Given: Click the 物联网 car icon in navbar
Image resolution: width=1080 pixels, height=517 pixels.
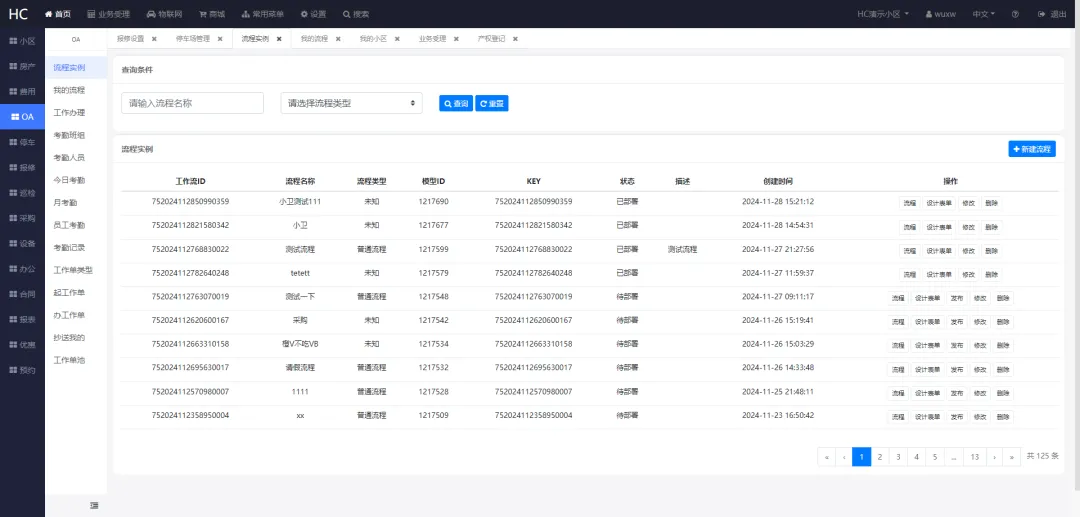Looking at the screenshot, I should pyautogui.click(x=150, y=14).
